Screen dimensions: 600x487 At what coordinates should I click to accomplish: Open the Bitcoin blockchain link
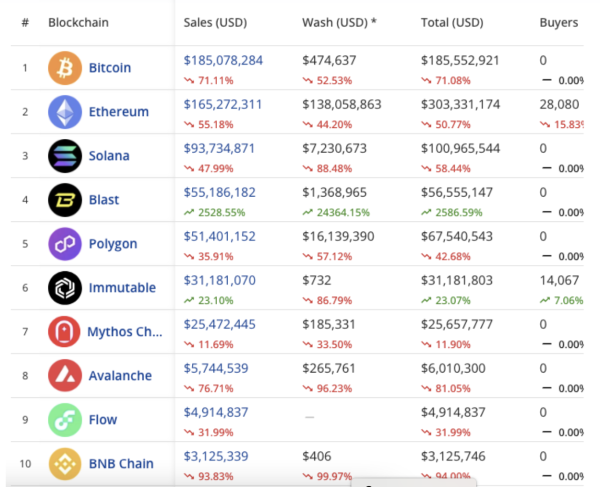(x=110, y=68)
